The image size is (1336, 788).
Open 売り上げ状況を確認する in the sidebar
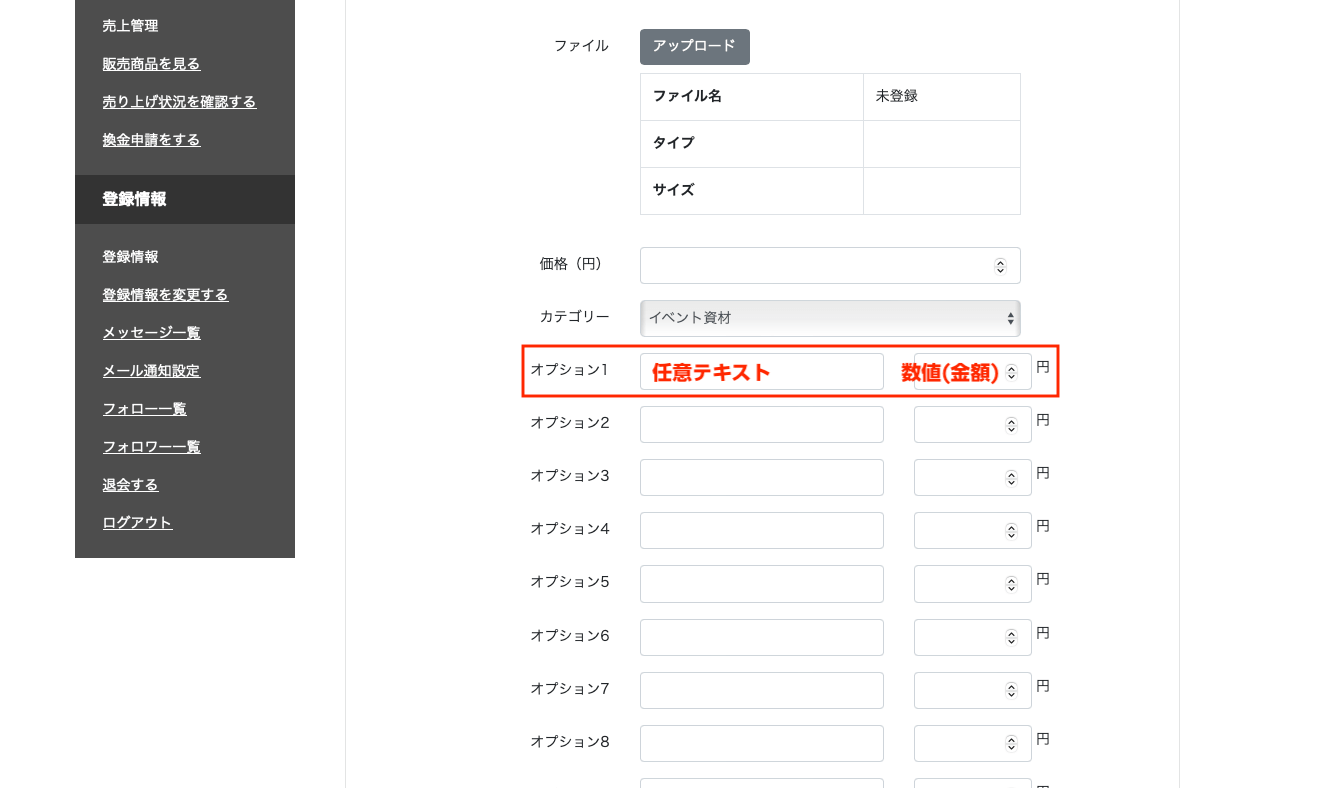[179, 102]
